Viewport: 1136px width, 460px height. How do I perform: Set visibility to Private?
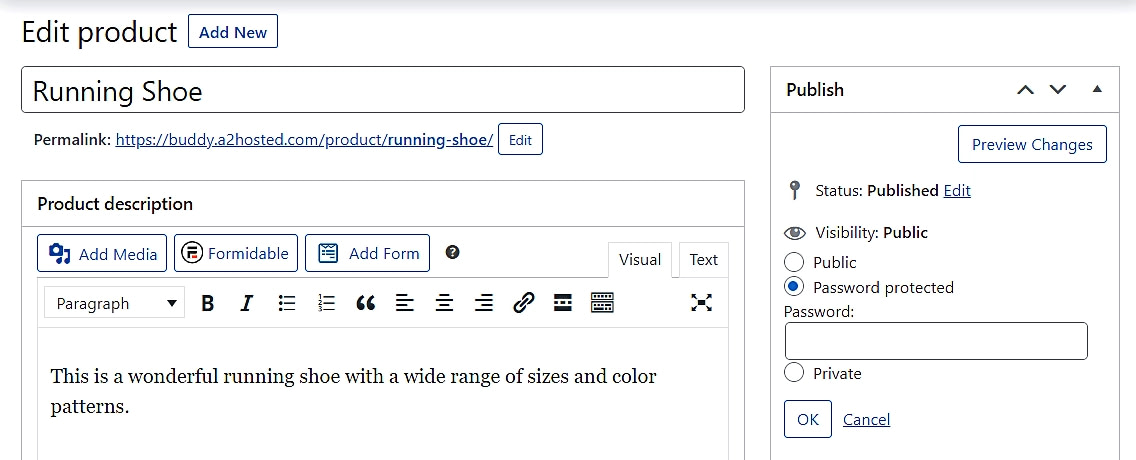coord(794,373)
